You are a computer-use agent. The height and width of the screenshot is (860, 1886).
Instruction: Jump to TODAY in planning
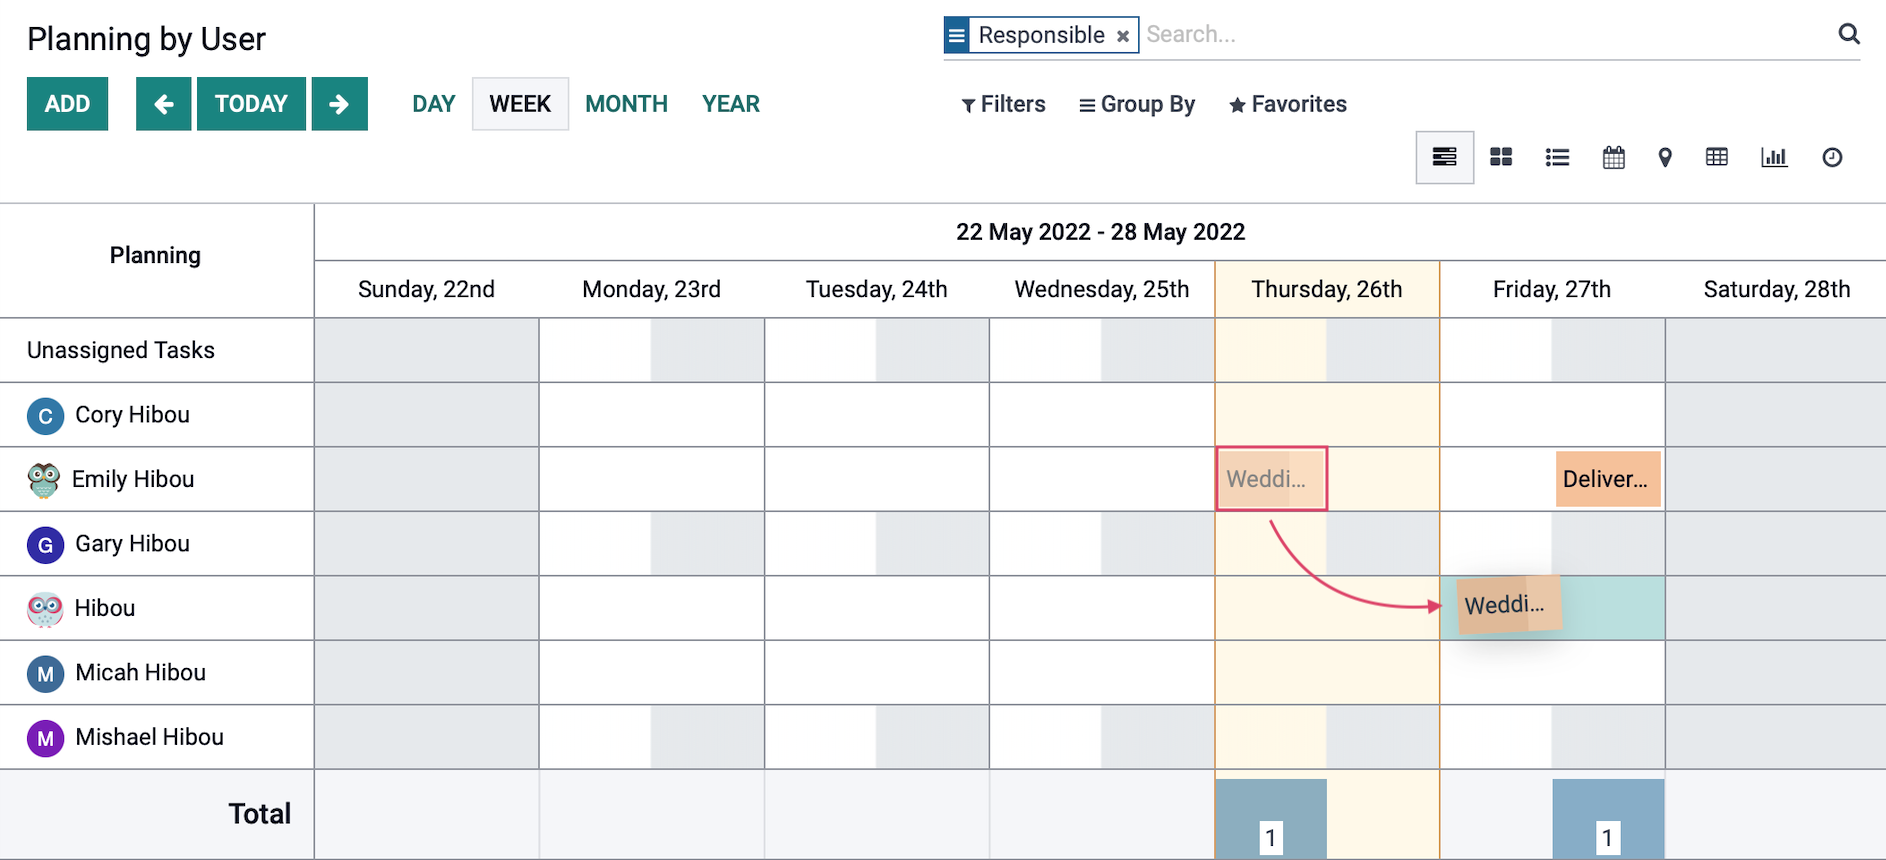251,104
